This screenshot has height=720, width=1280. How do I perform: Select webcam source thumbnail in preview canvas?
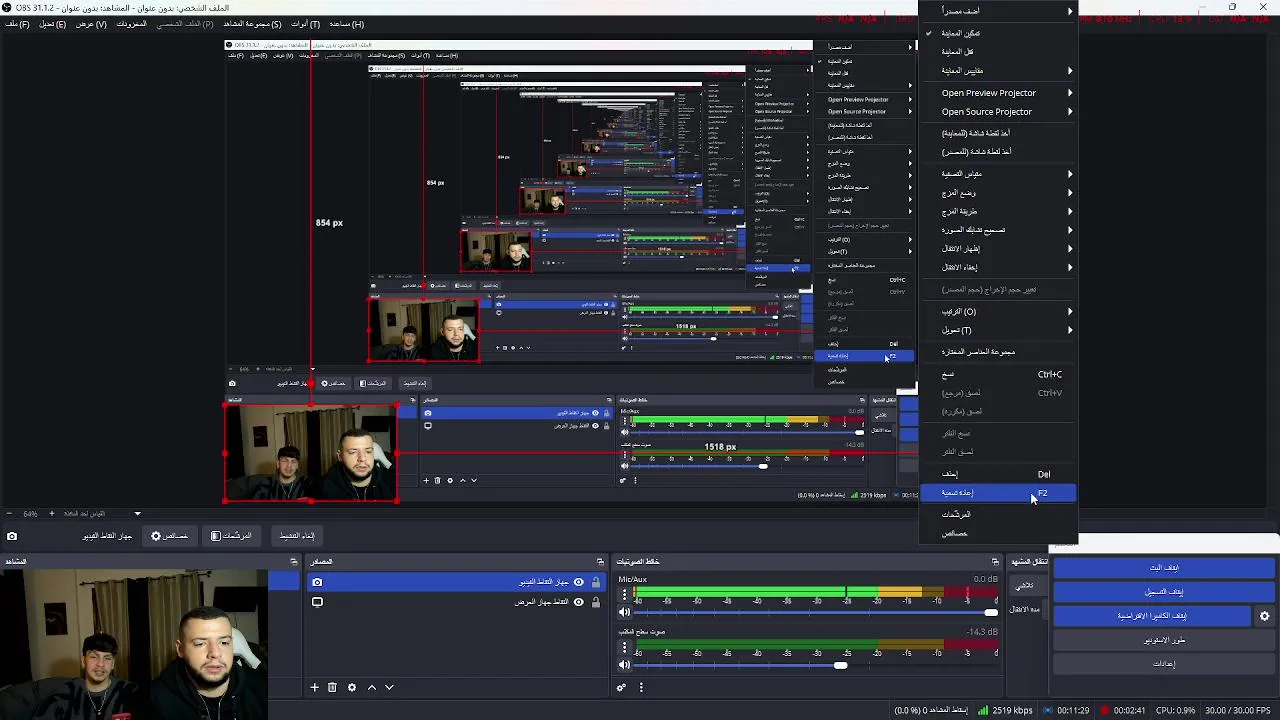(311, 452)
